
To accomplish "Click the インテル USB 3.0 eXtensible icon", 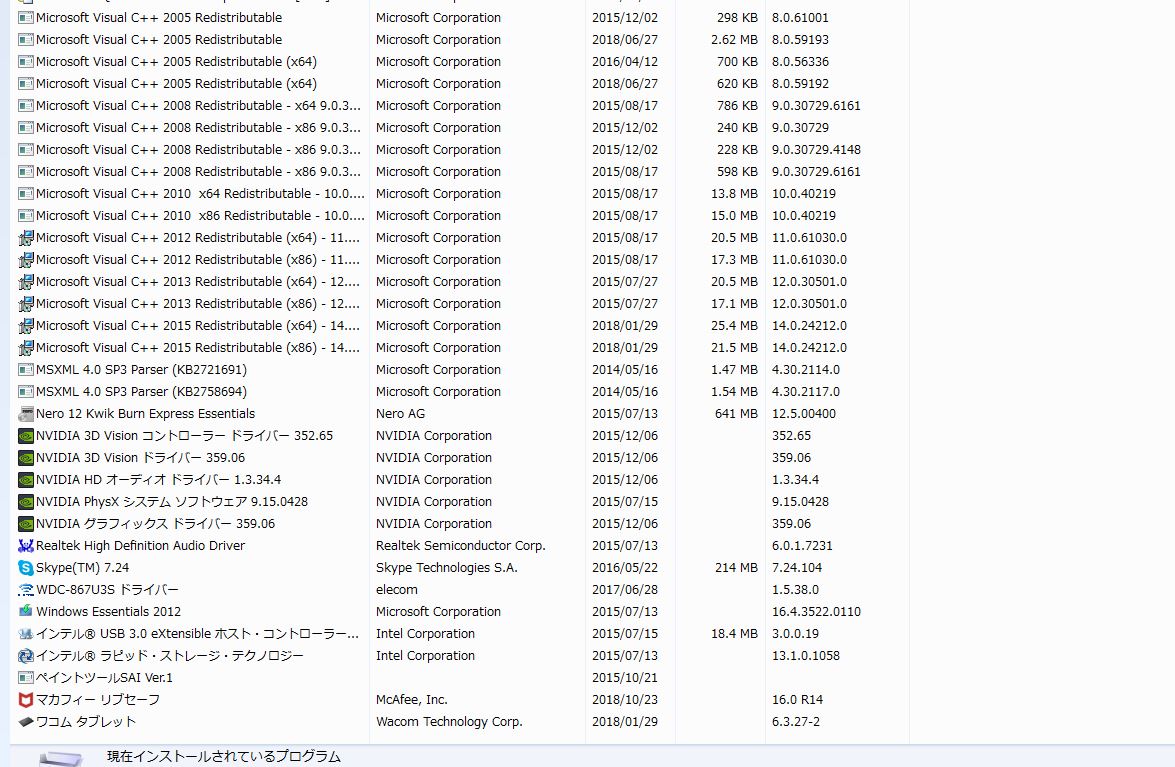I will 25,634.
